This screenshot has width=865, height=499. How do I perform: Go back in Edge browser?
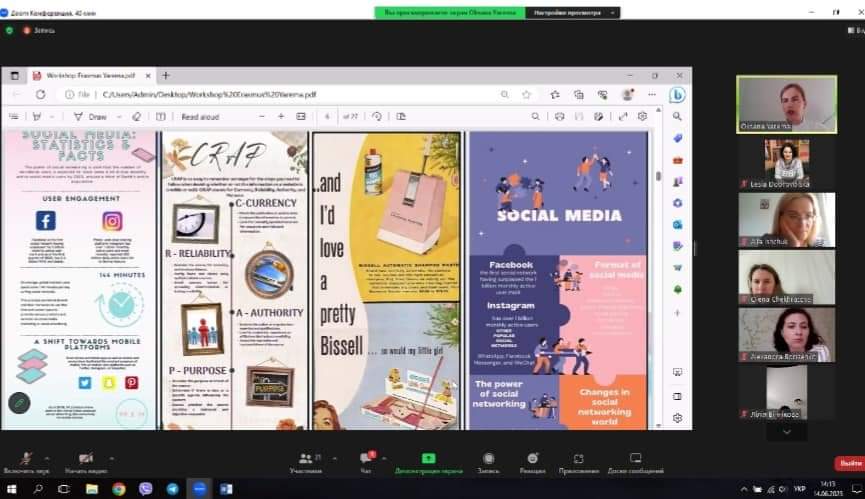pyautogui.click(x=16, y=94)
